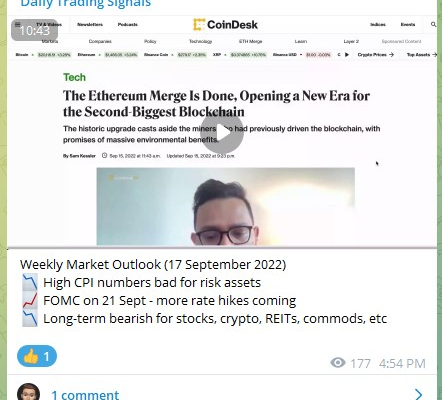Open Daily Trading Signals channel title
This screenshot has width=442, height=400.
[86, 4]
